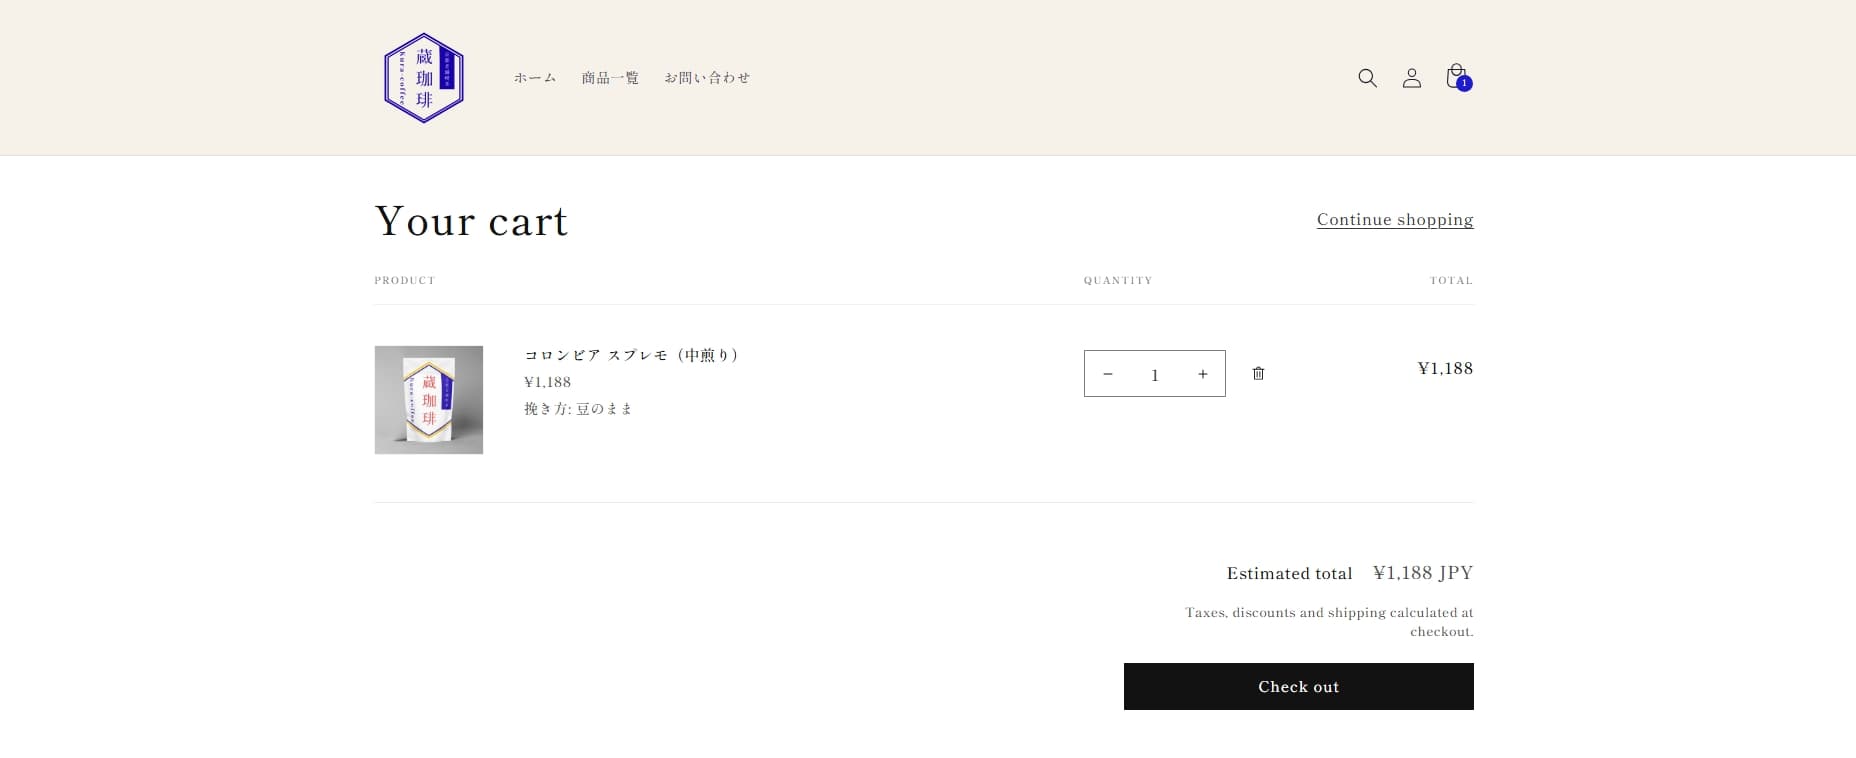Follow the Continue shopping link
Image resolution: width=1856 pixels, height=758 pixels.
coord(1394,219)
